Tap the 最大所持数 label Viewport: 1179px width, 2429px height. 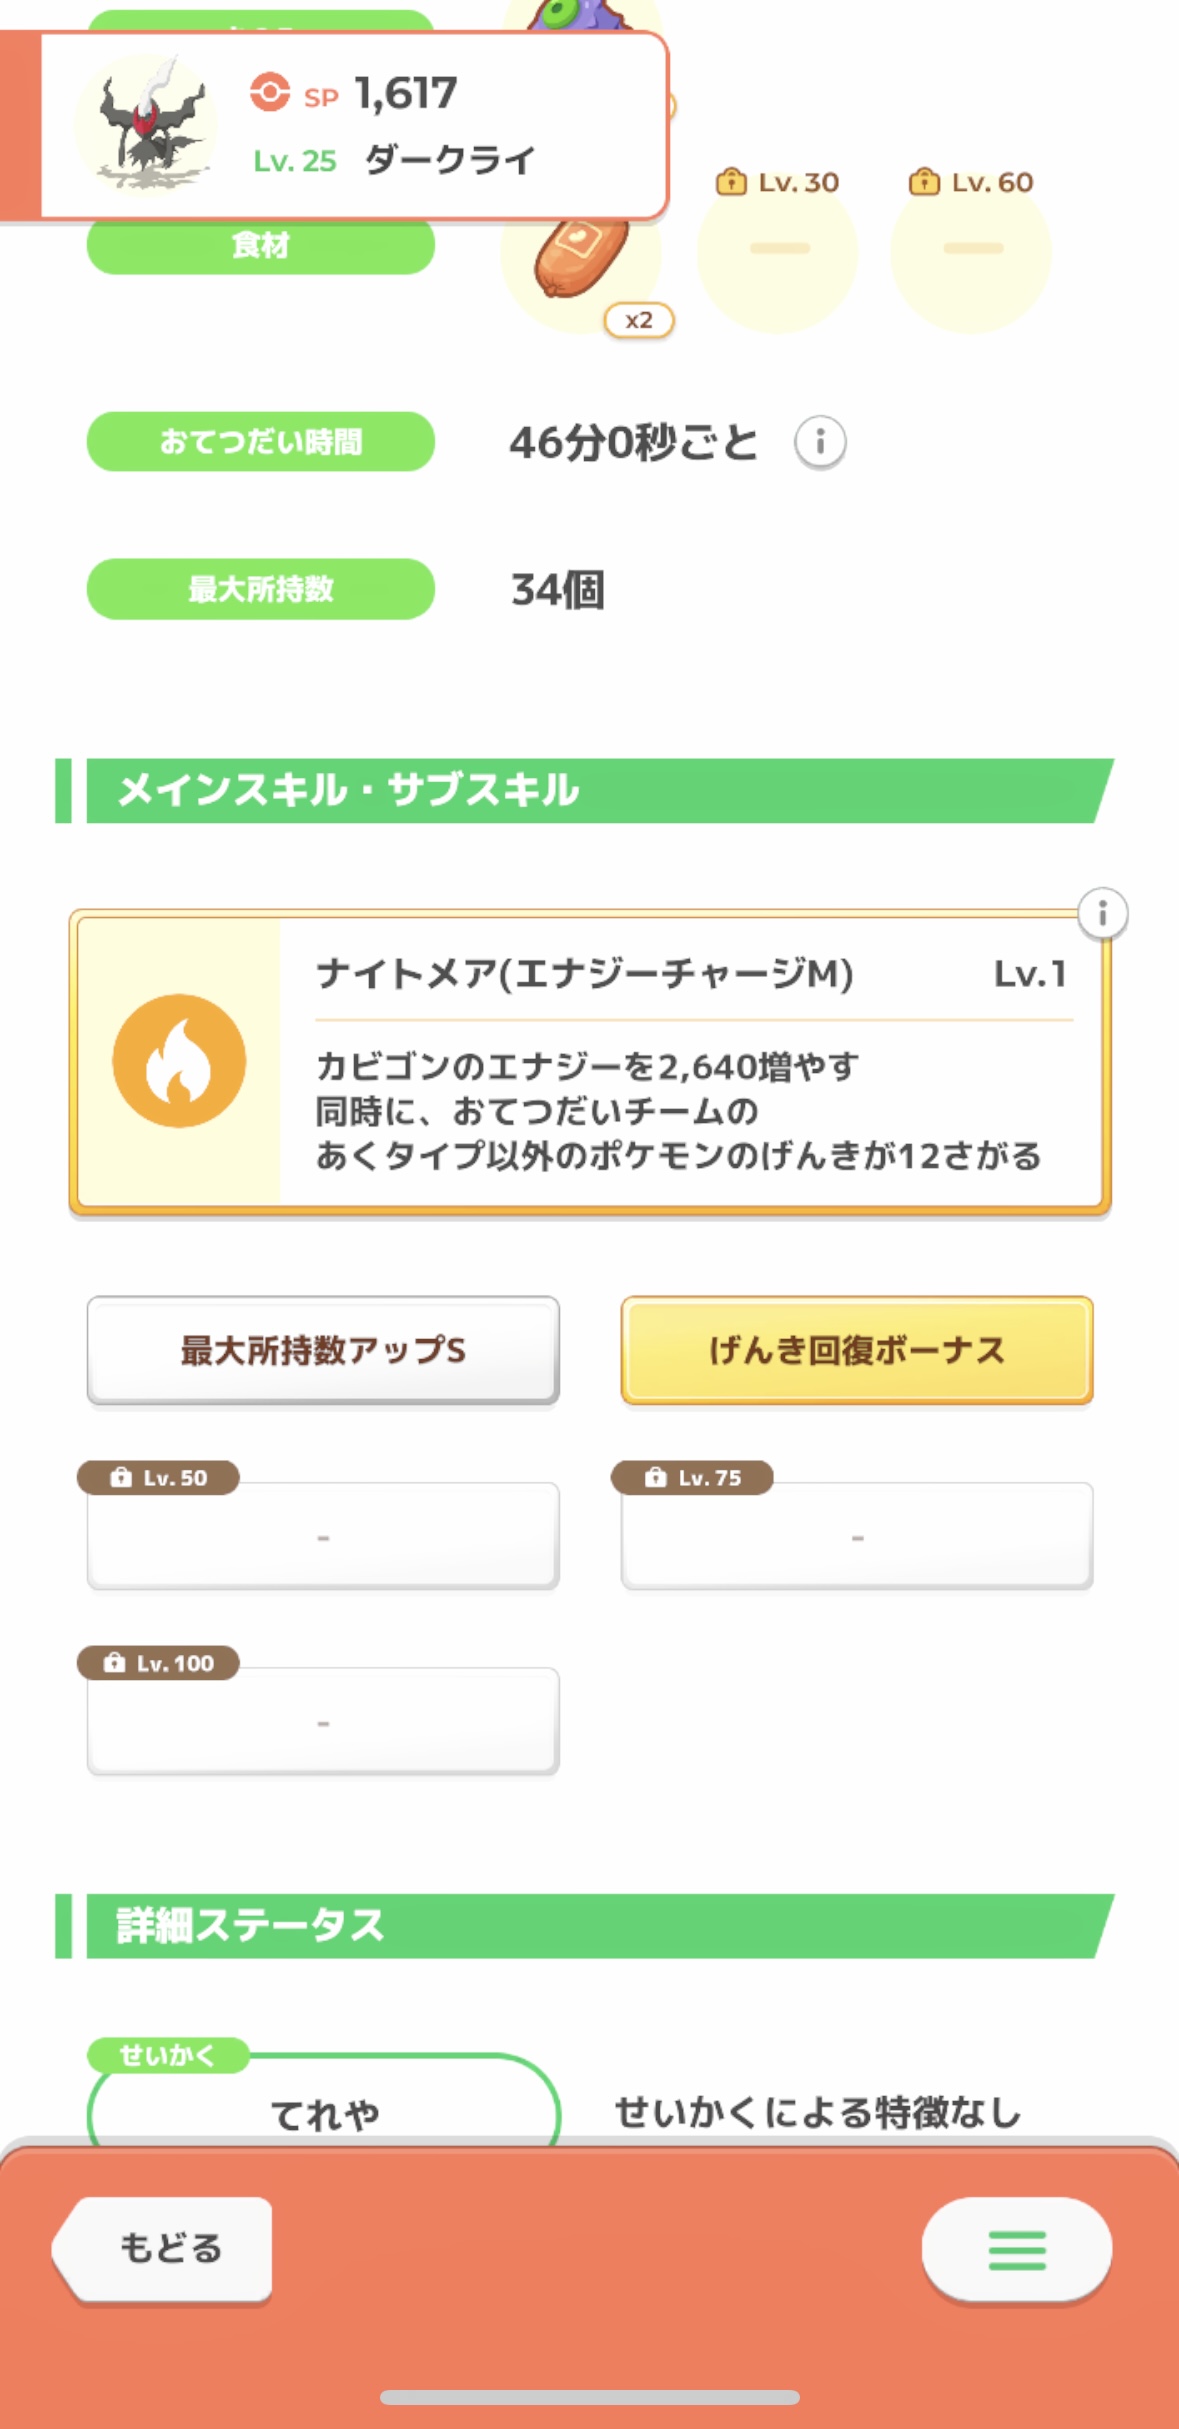(x=261, y=589)
